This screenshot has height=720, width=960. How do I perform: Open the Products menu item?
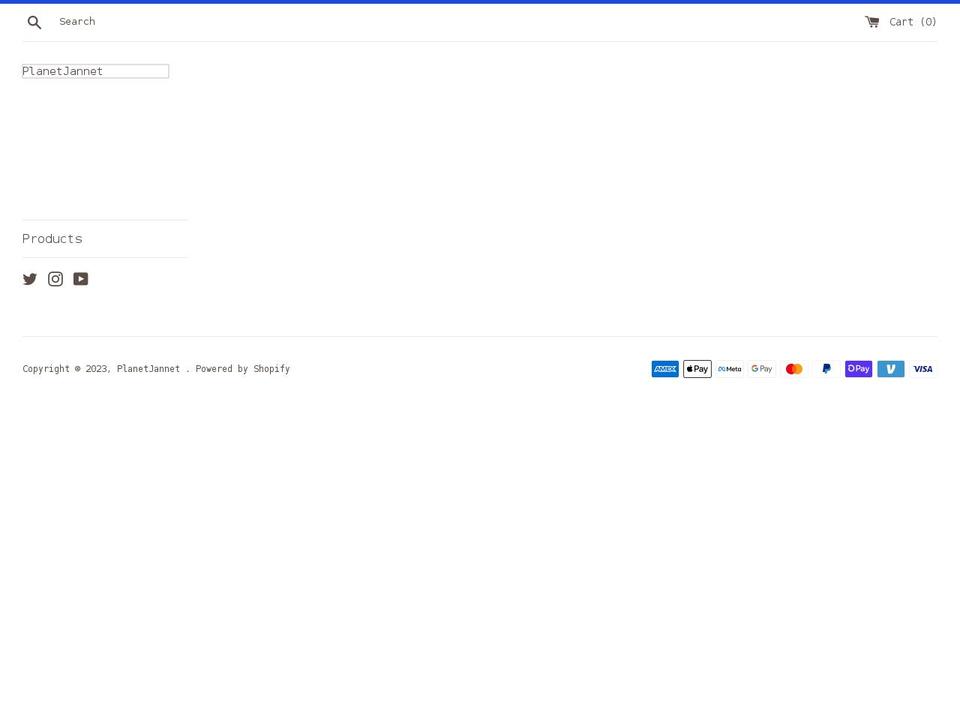tap(52, 239)
